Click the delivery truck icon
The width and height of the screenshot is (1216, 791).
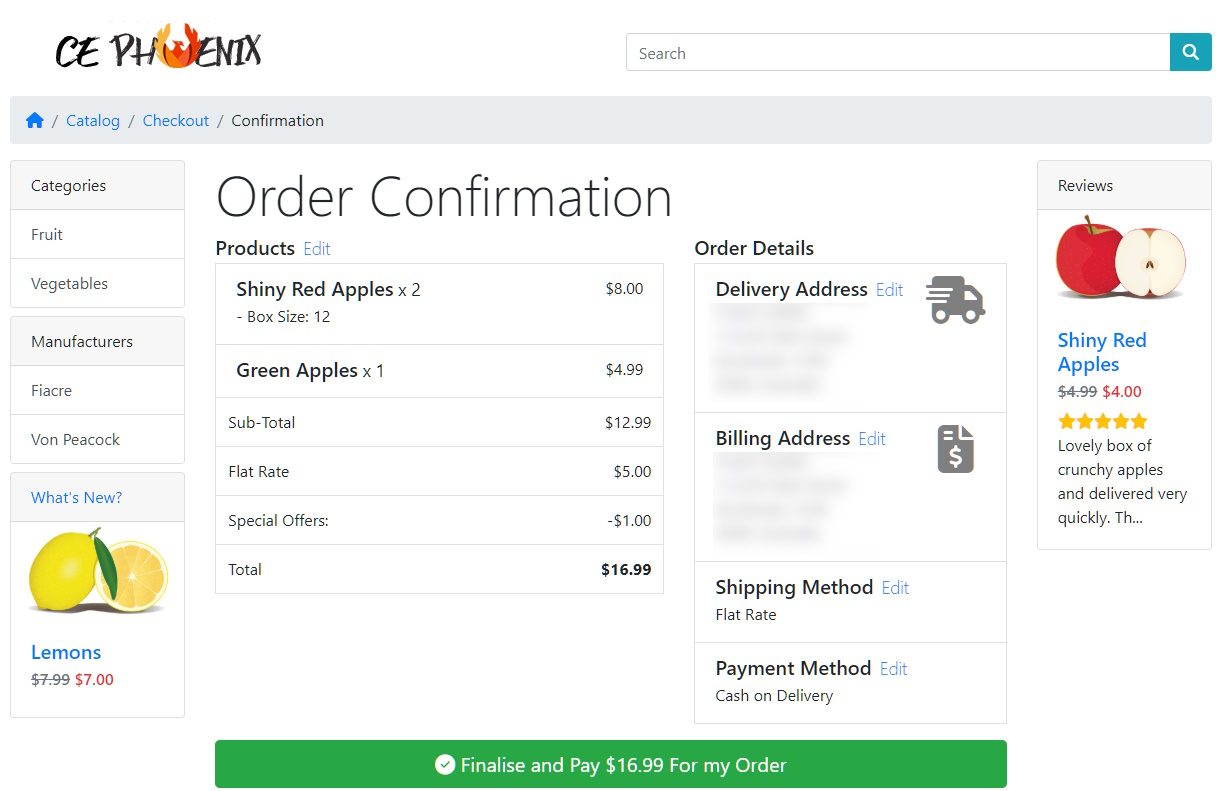pyautogui.click(x=955, y=299)
